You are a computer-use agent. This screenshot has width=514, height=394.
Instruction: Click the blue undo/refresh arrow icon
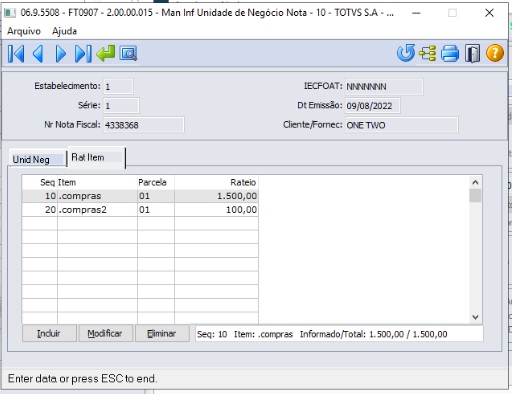pos(406,53)
